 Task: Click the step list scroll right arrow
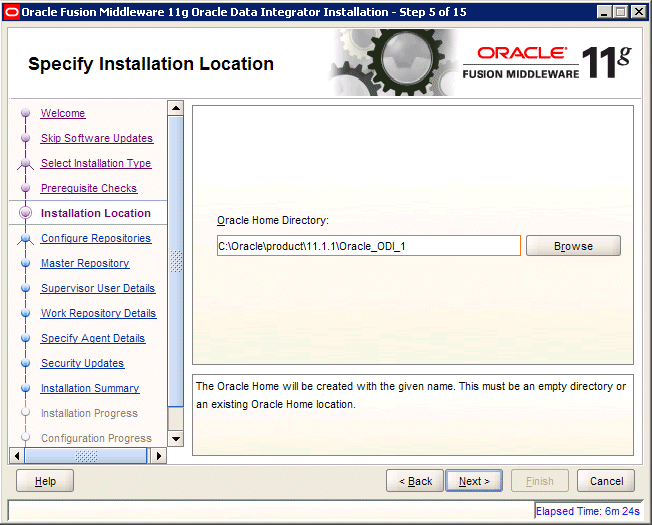(x=158, y=456)
